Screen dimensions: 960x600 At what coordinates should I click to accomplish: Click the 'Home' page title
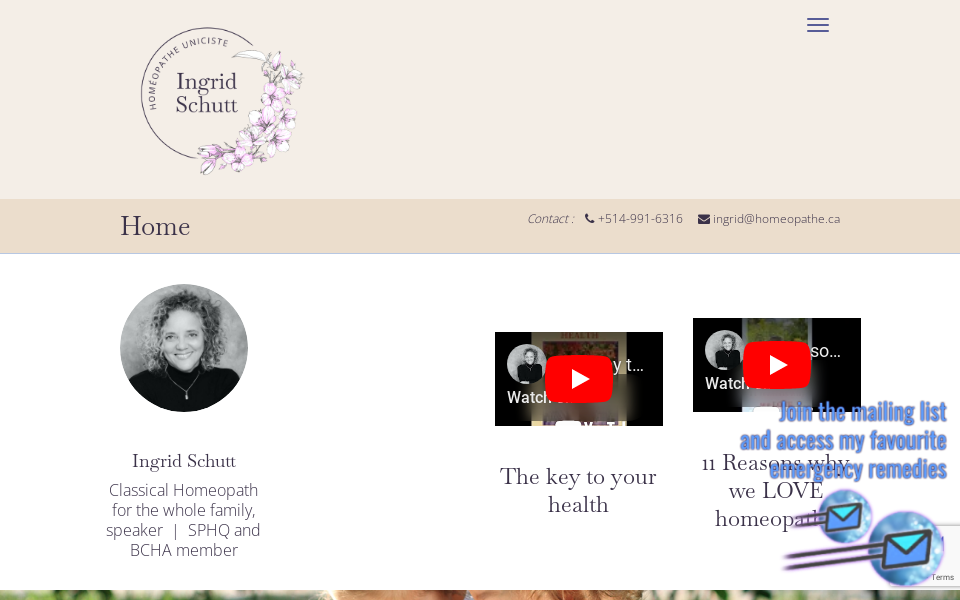[155, 226]
